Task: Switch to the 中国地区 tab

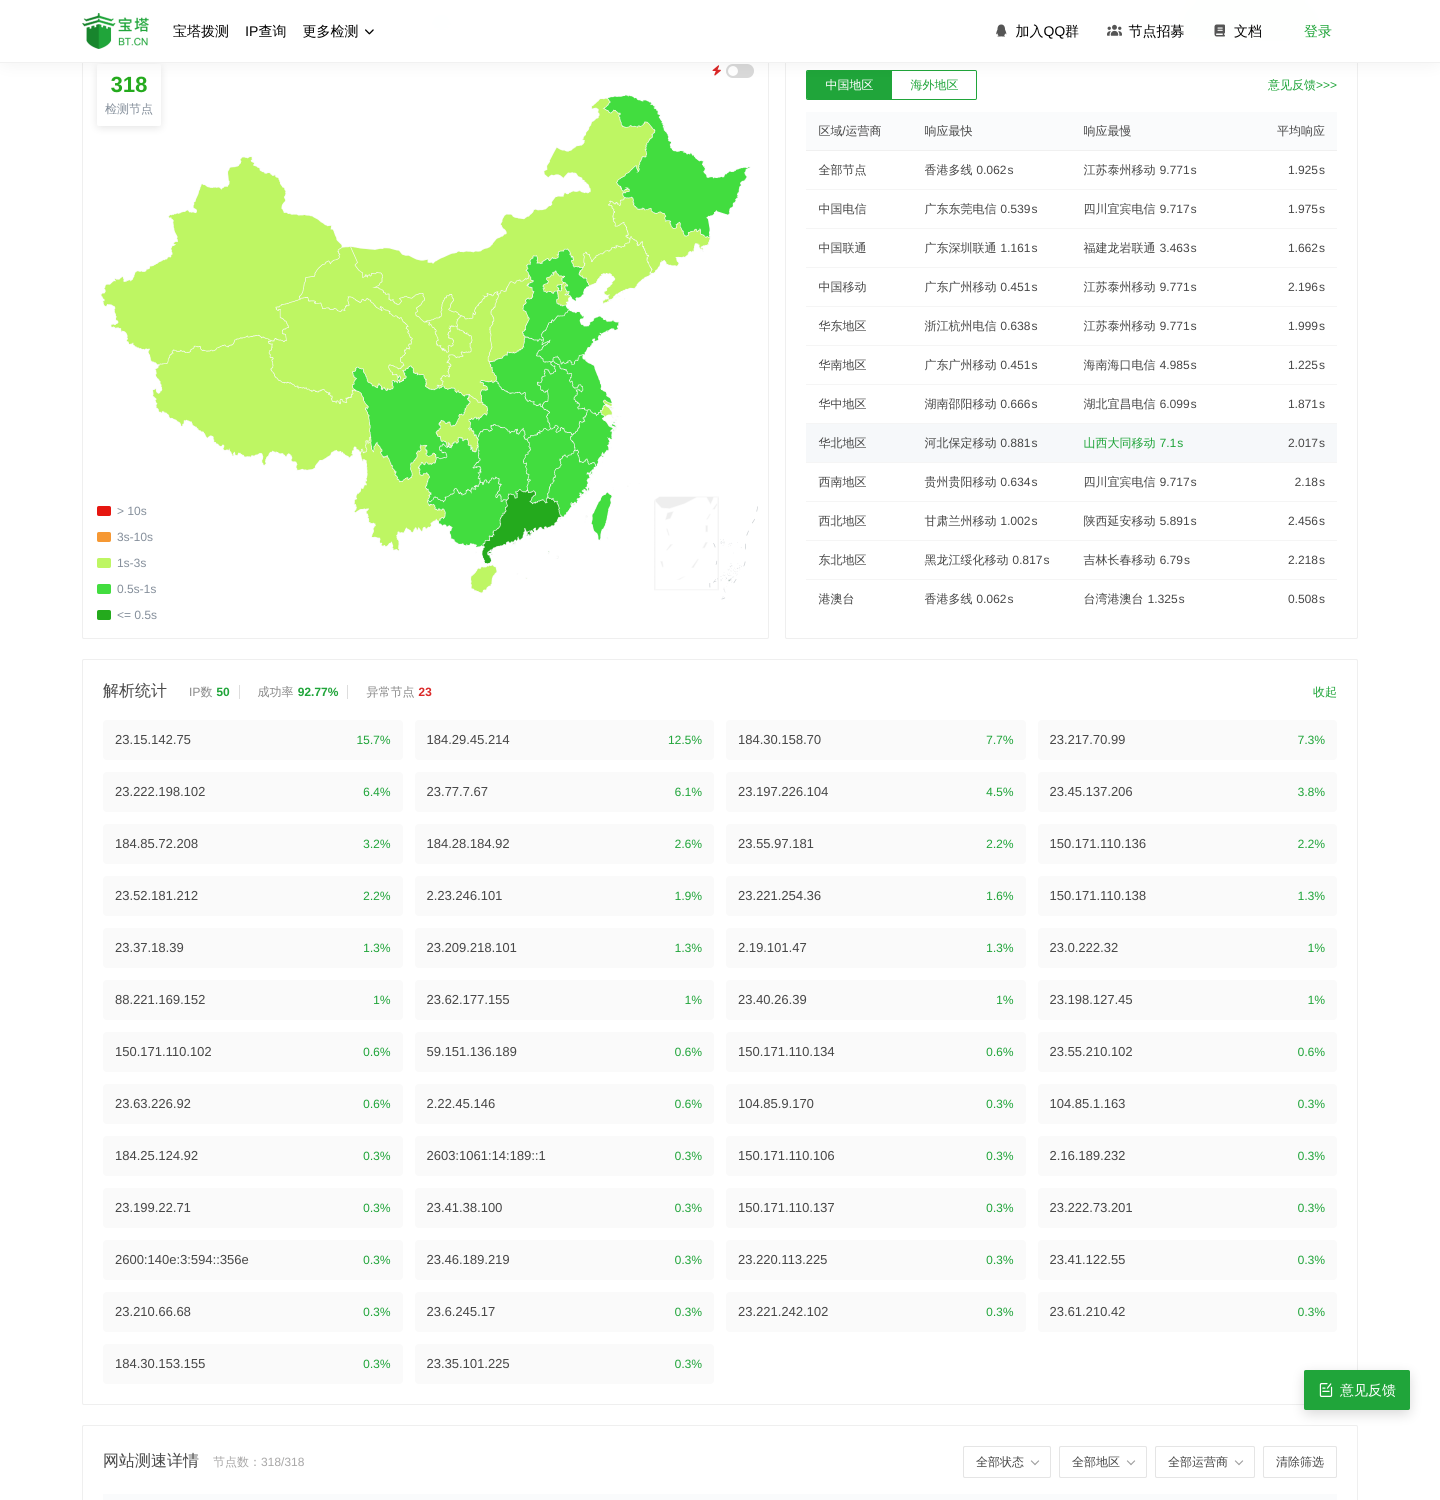Action: [x=849, y=85]
